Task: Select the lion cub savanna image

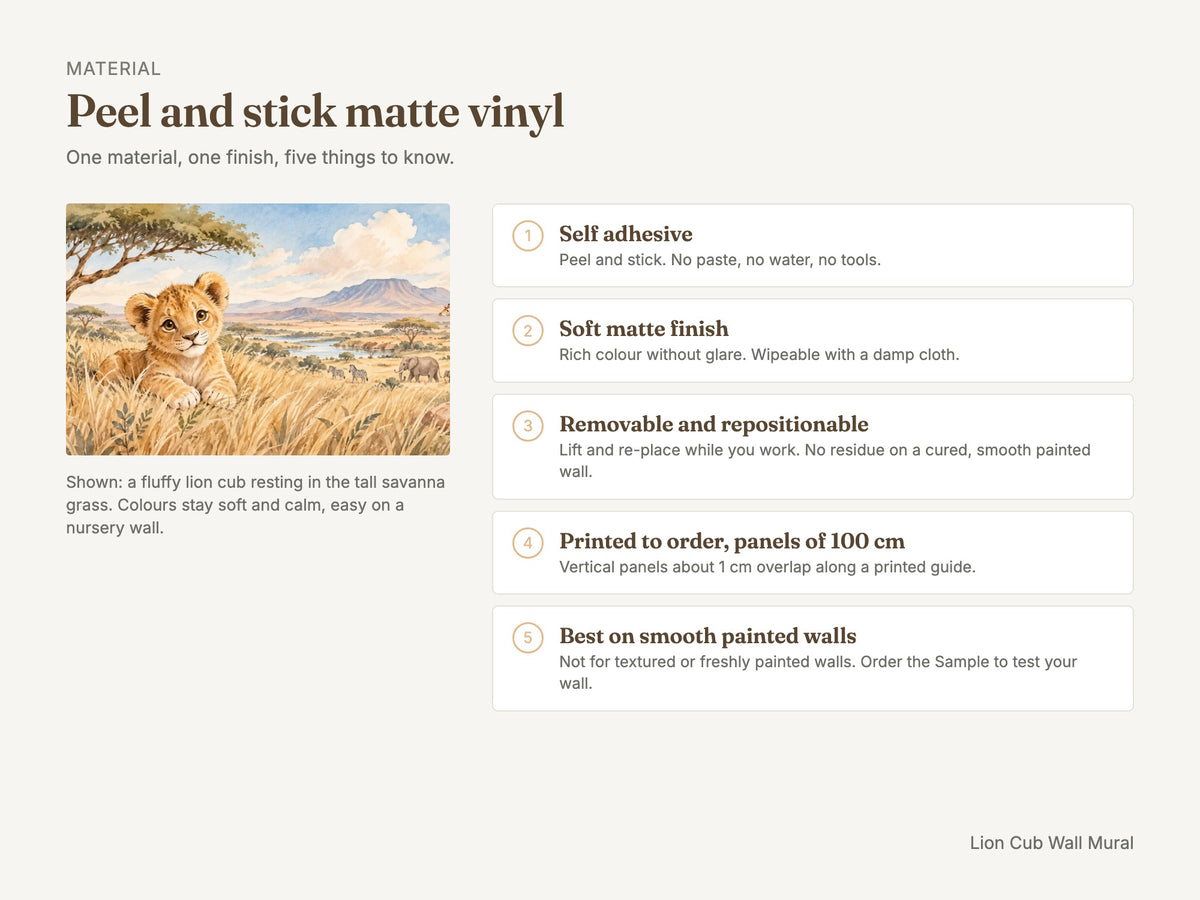Action: pyautogui.click(x=258, y=330)
